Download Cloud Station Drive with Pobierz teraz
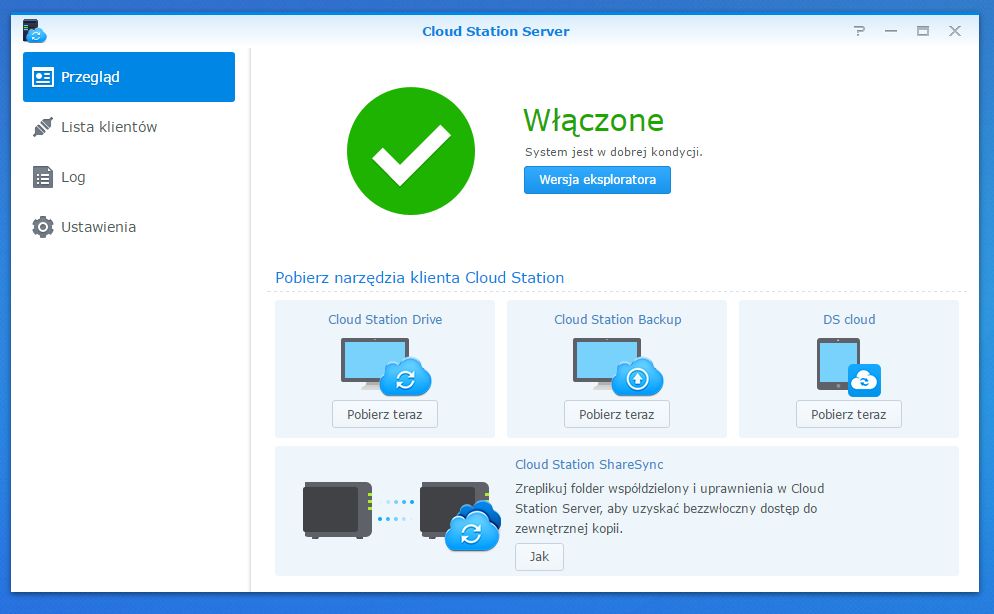The width and height of the screenshot is (994, 614). coord(385,414)
